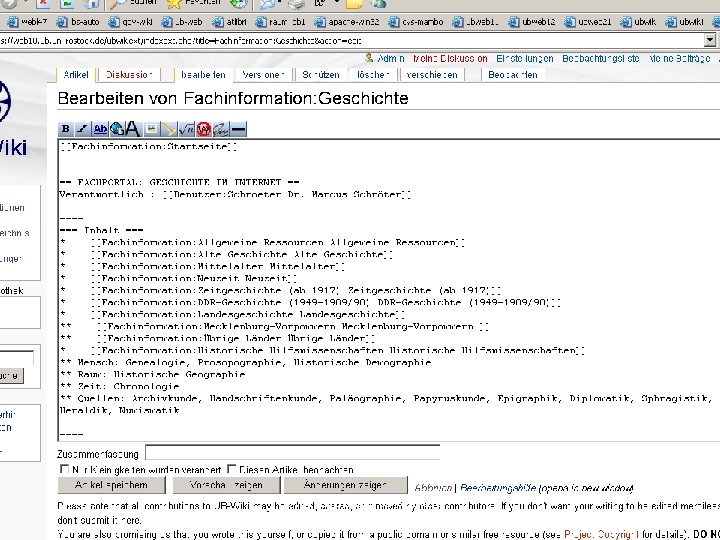Open the Project:Copyright link

[x=601, y=535]
